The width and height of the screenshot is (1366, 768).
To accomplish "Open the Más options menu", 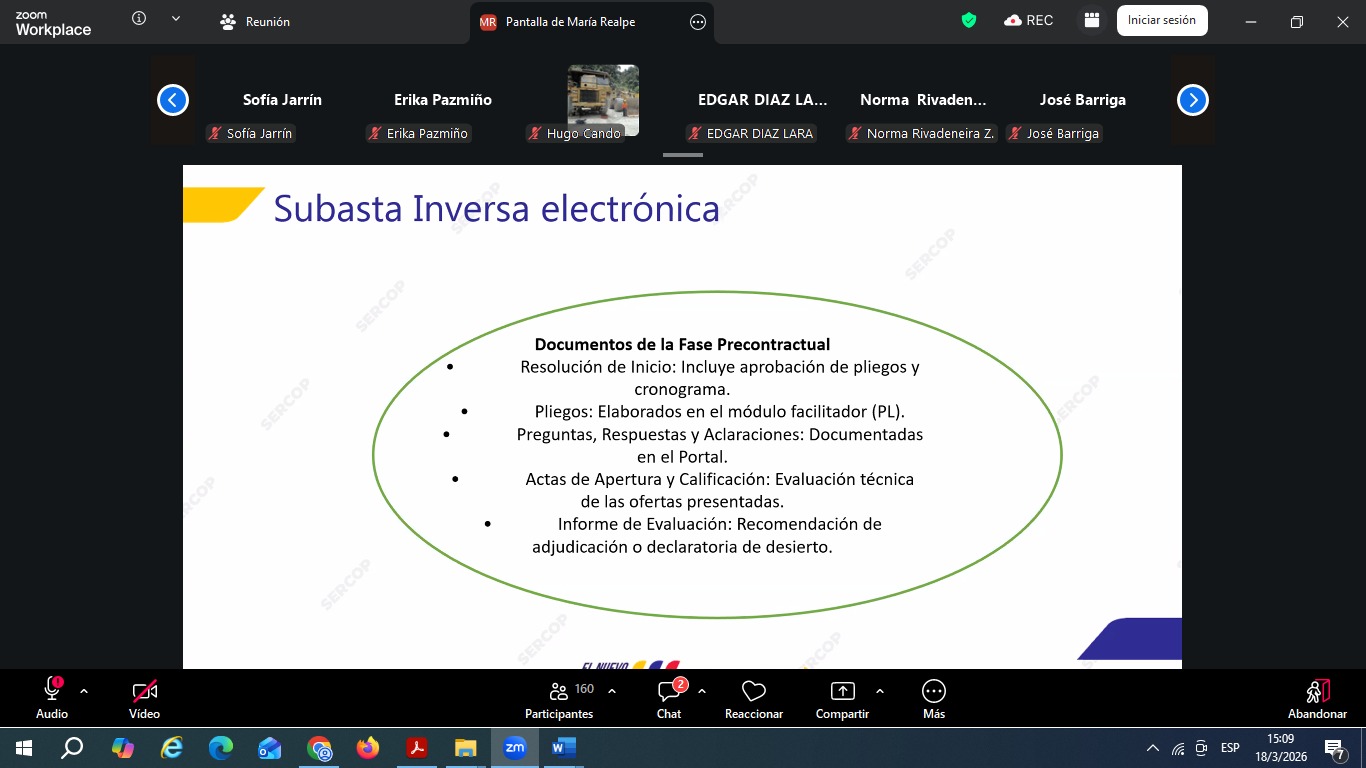I will pos(933,698).
